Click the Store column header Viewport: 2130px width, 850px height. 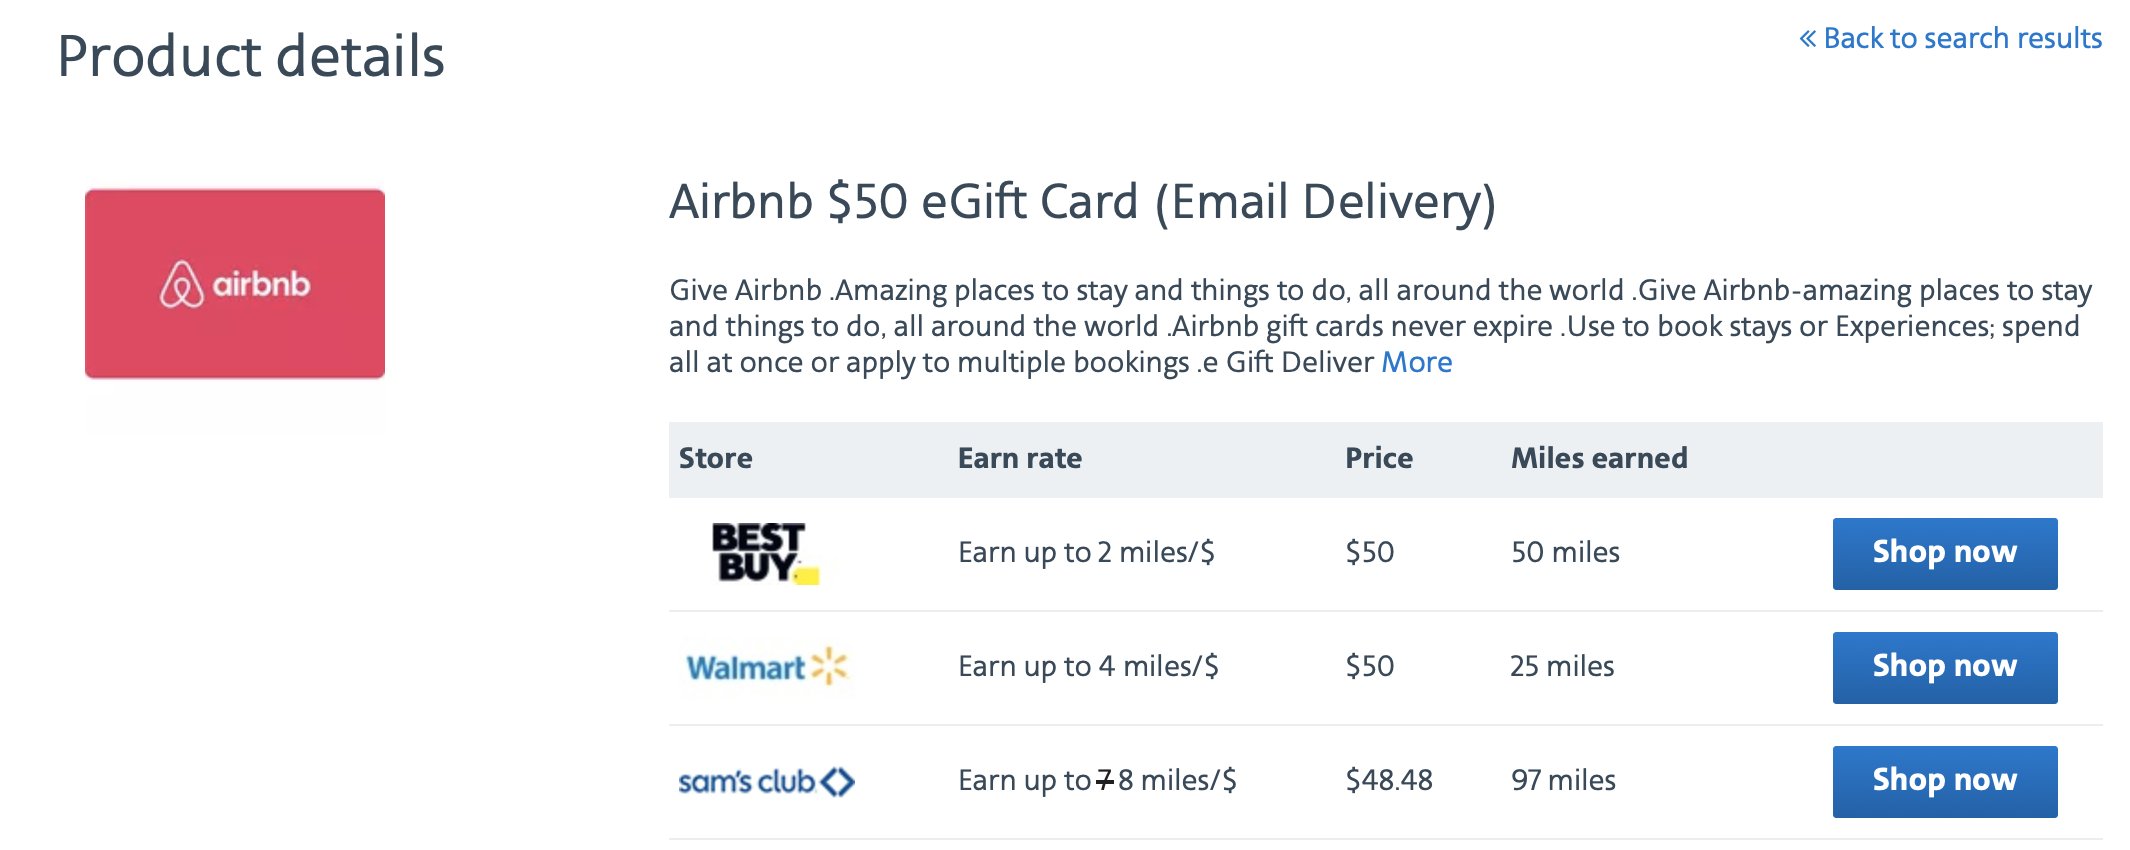click(x=716, y=458)
